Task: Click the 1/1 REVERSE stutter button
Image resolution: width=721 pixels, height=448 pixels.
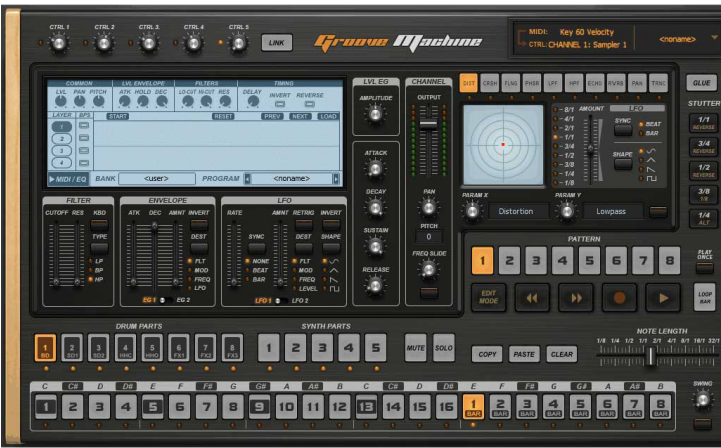Action: click(x=704, y=123)
